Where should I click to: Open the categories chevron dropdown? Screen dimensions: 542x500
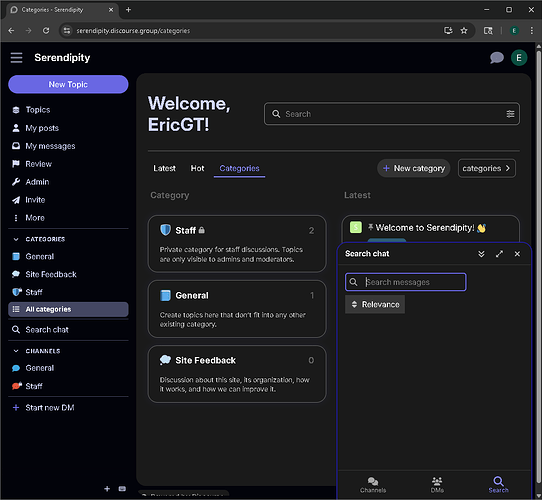[x=486, y=168]
